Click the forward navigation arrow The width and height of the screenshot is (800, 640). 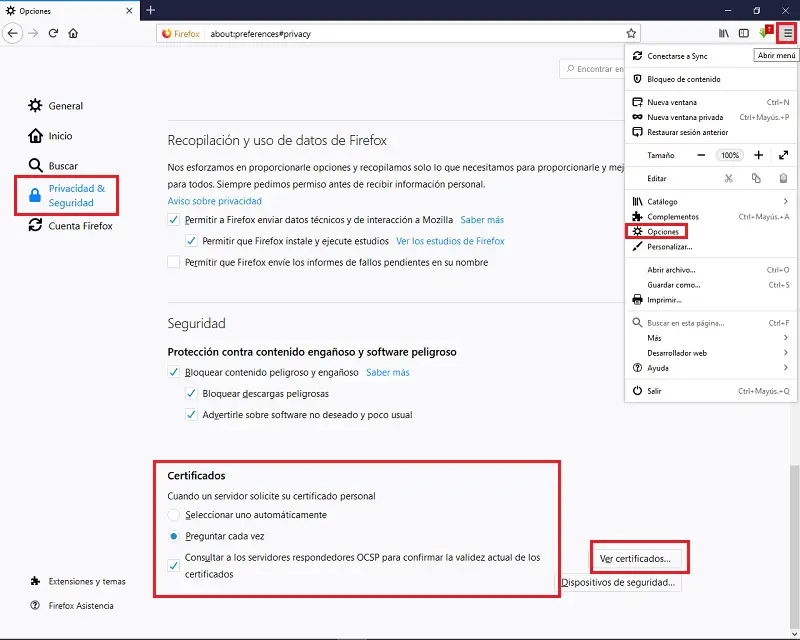33,34
